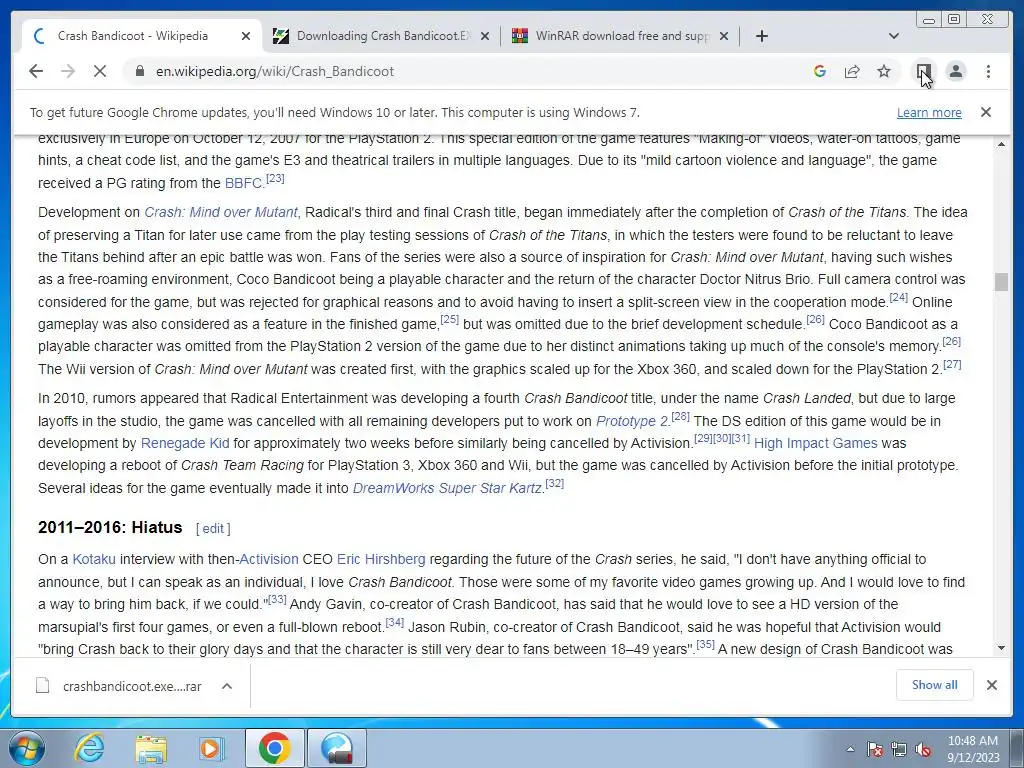Screen dimensions: 1024x768
Task: Click the Google search icon in address bar
Action: pos(820,71)
